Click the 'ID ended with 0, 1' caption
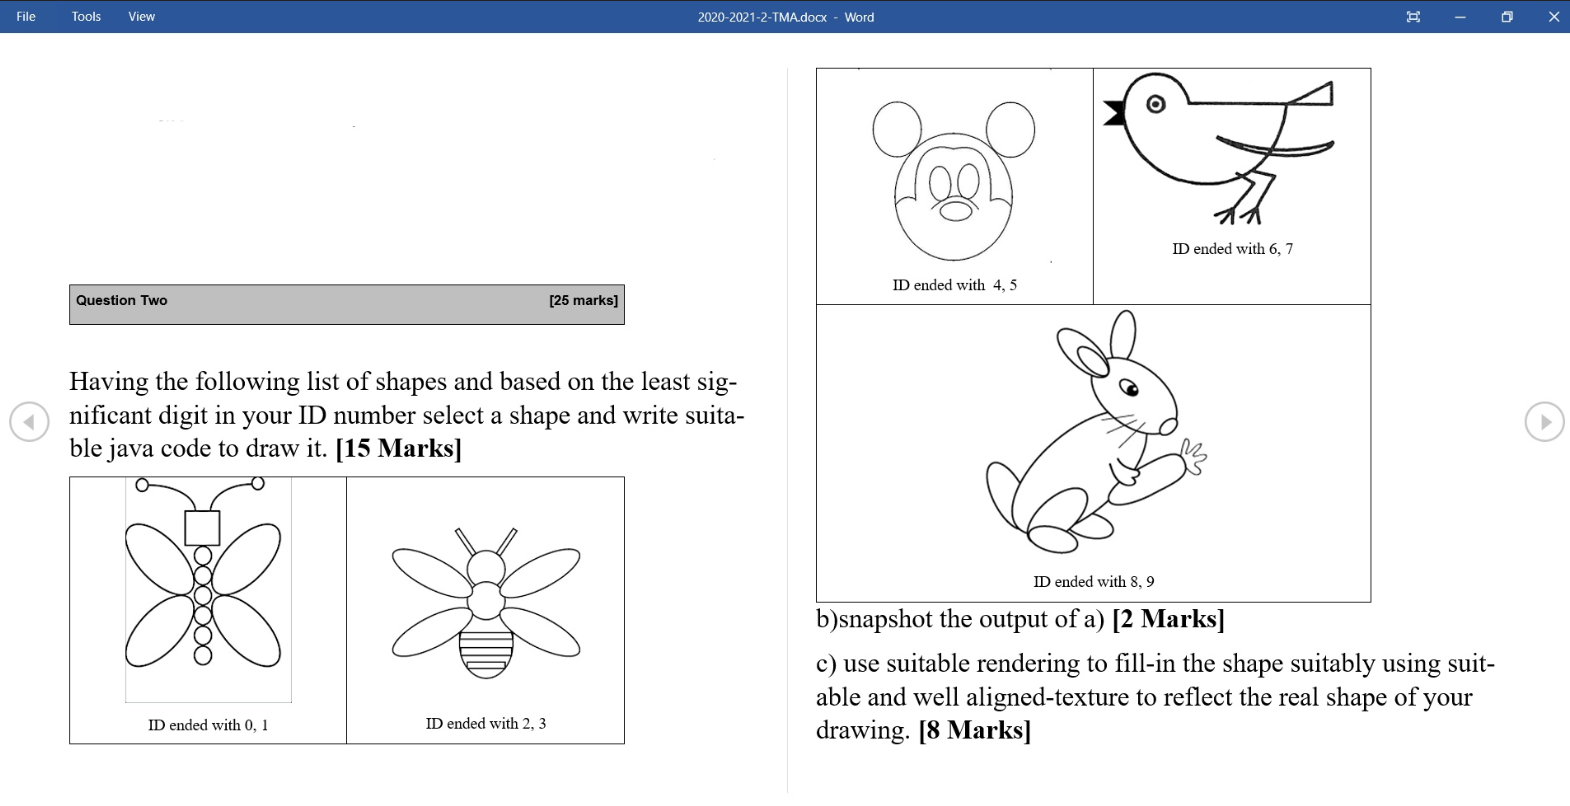 [x=208, y=725]
